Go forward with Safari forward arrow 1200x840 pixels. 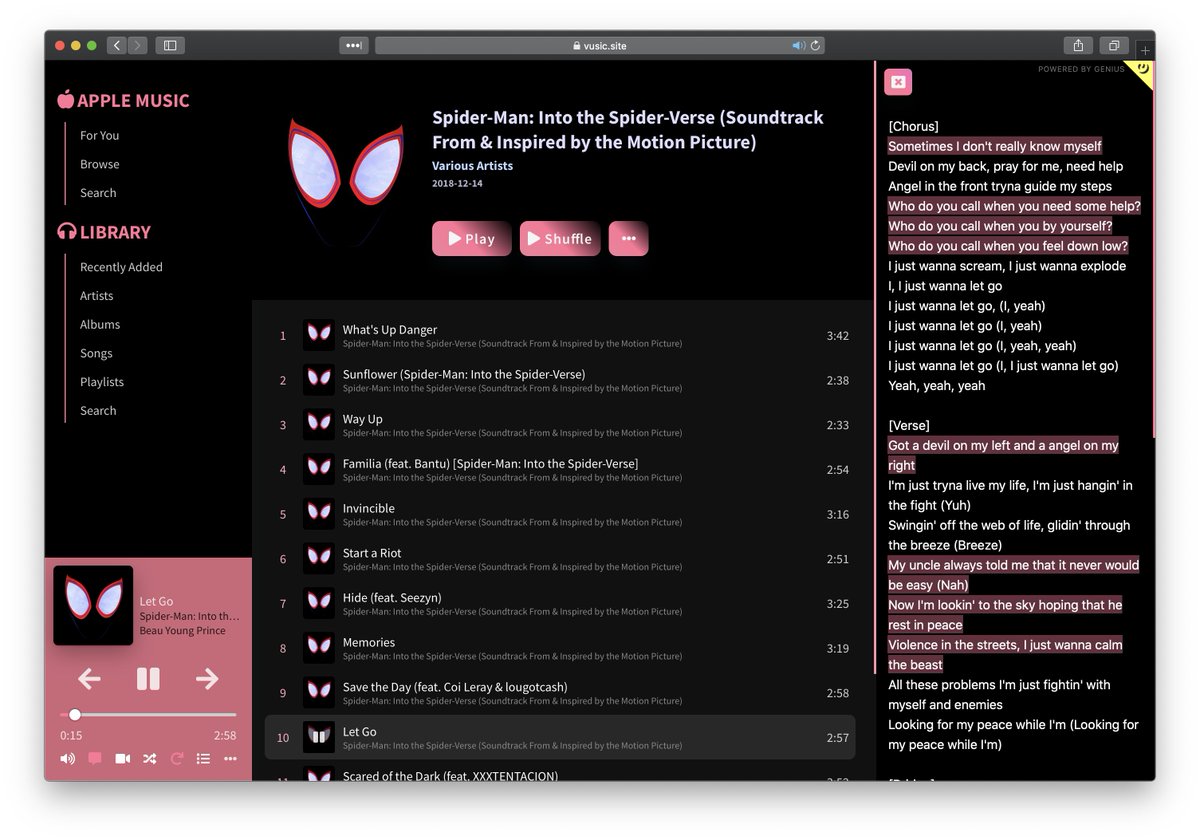point(137,45)
